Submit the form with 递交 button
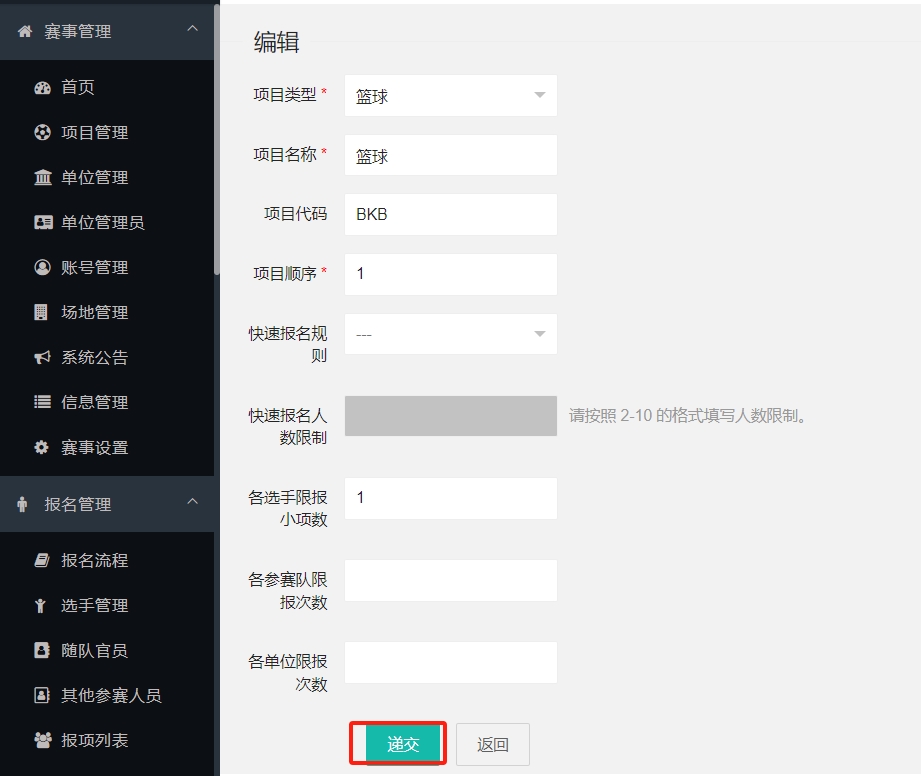This screenshot has height=776, width=921. pos(402,744)
